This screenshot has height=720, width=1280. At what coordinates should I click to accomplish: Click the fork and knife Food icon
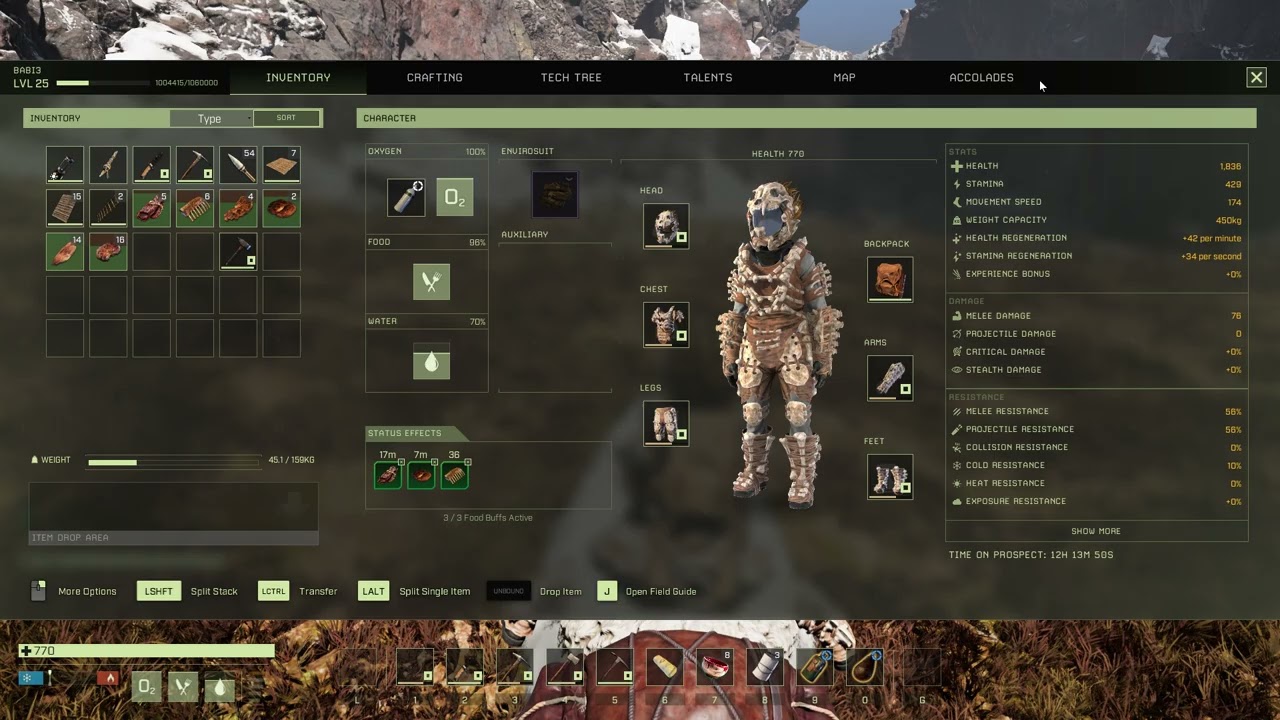coord(432,283)
